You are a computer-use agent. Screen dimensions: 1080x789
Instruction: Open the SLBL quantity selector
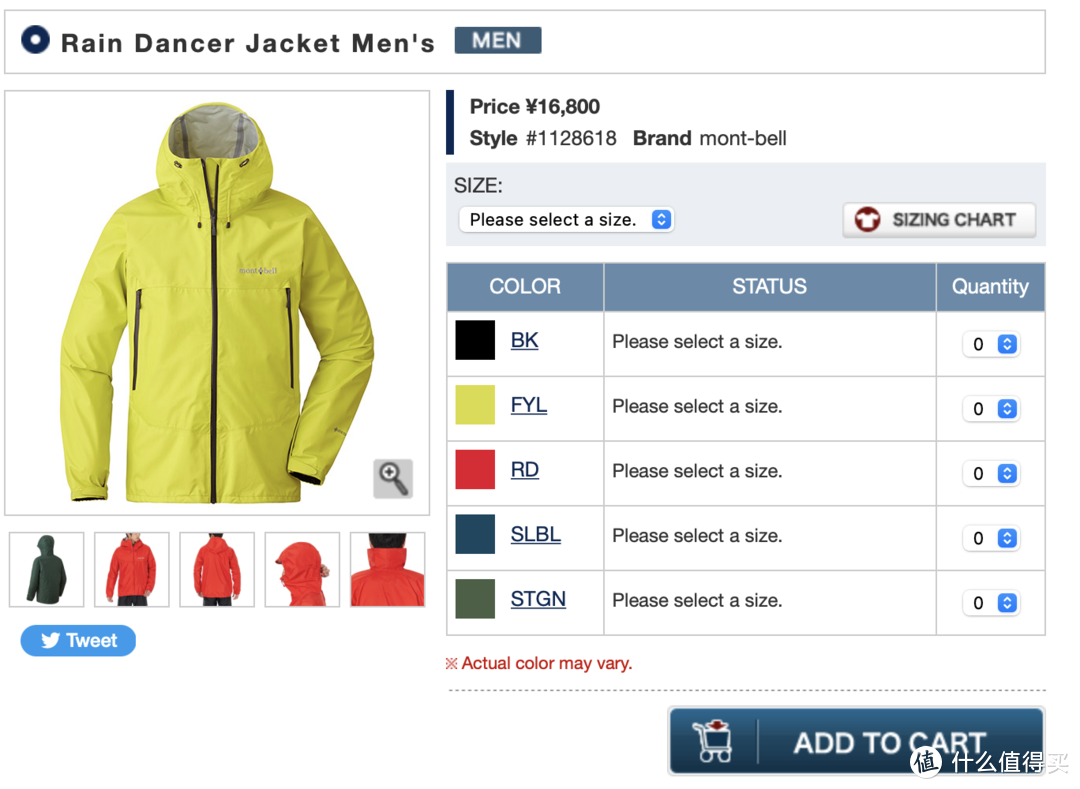pos(990,538)
